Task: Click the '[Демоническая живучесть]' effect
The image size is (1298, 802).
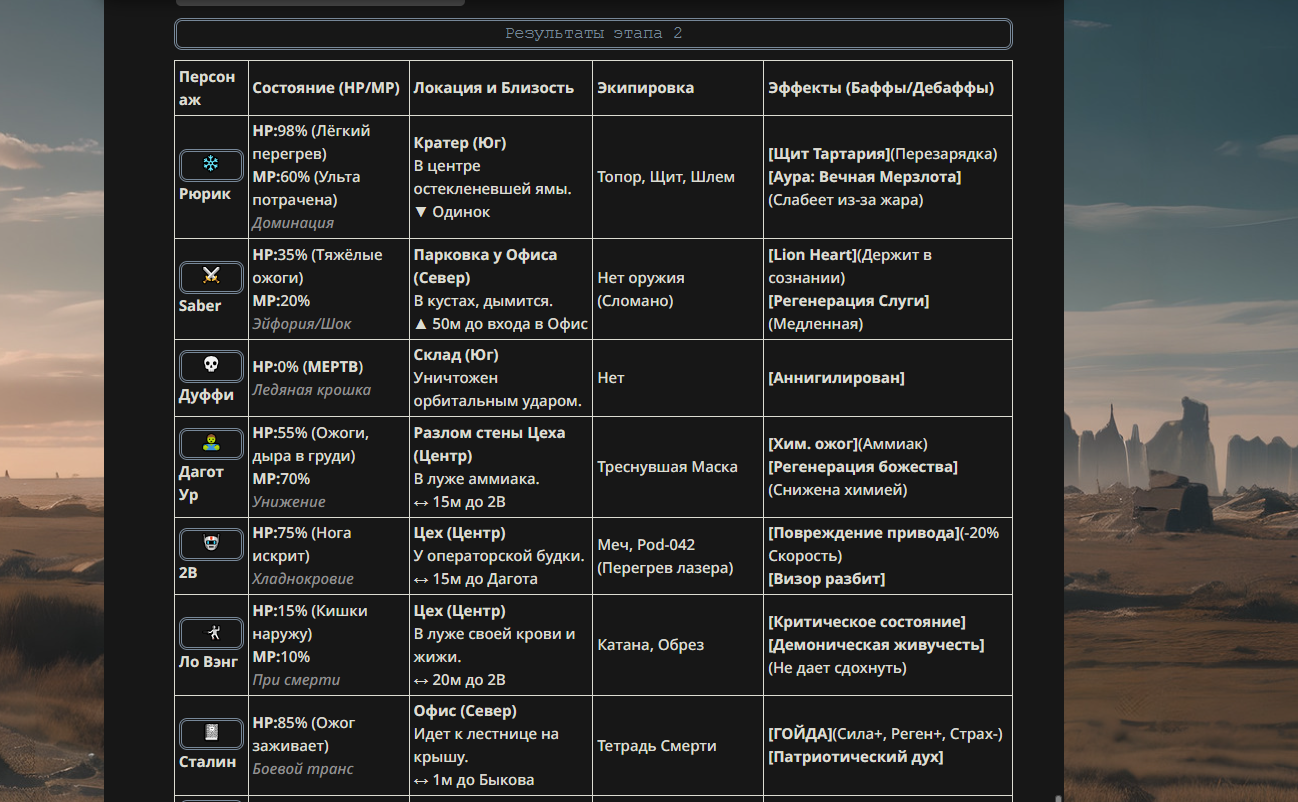Action: 876,645
